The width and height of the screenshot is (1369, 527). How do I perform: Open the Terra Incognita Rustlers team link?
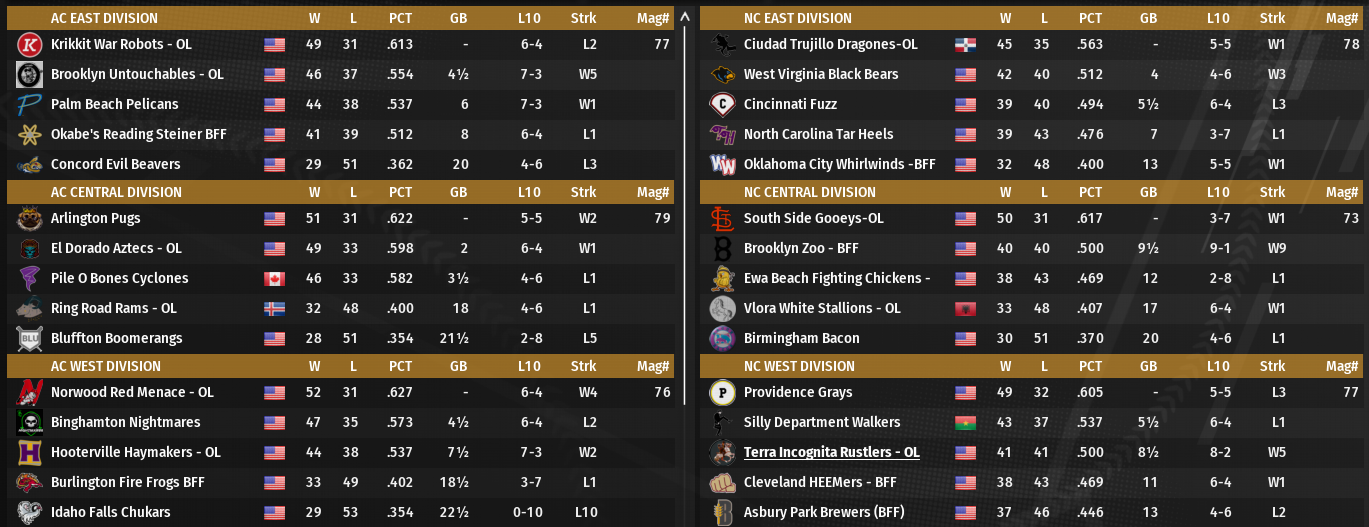point(831,452)
